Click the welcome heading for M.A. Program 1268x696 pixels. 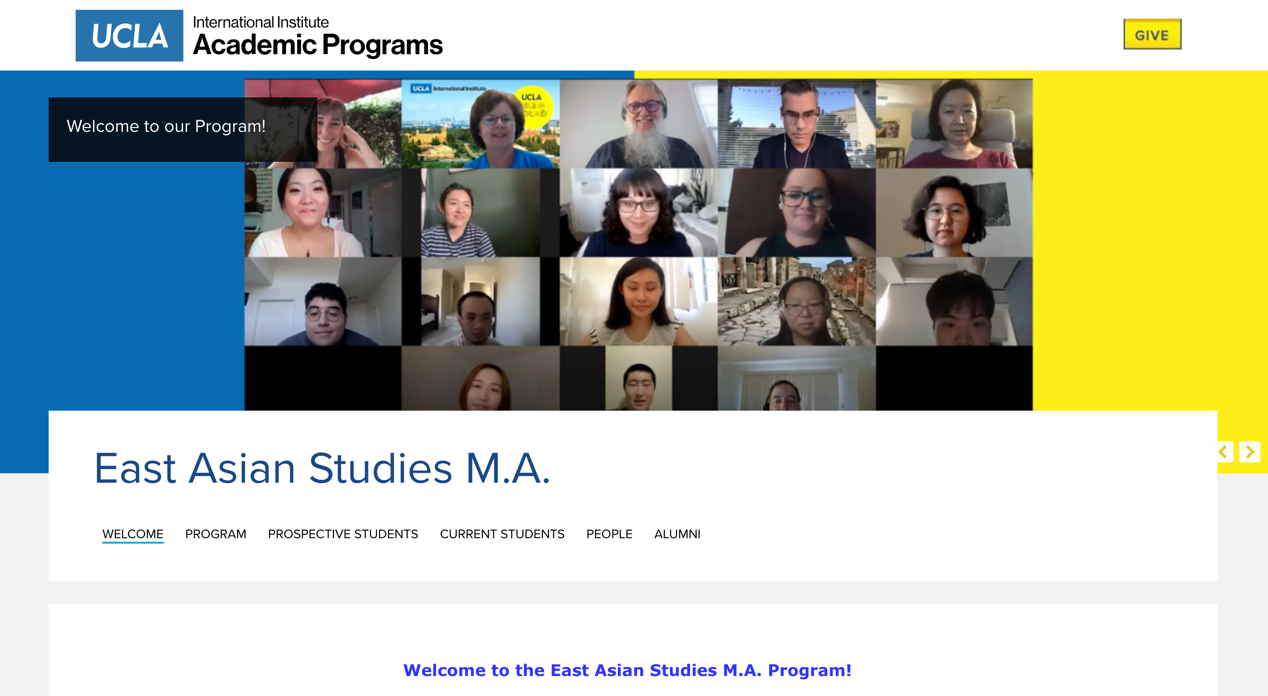point(627,670)
